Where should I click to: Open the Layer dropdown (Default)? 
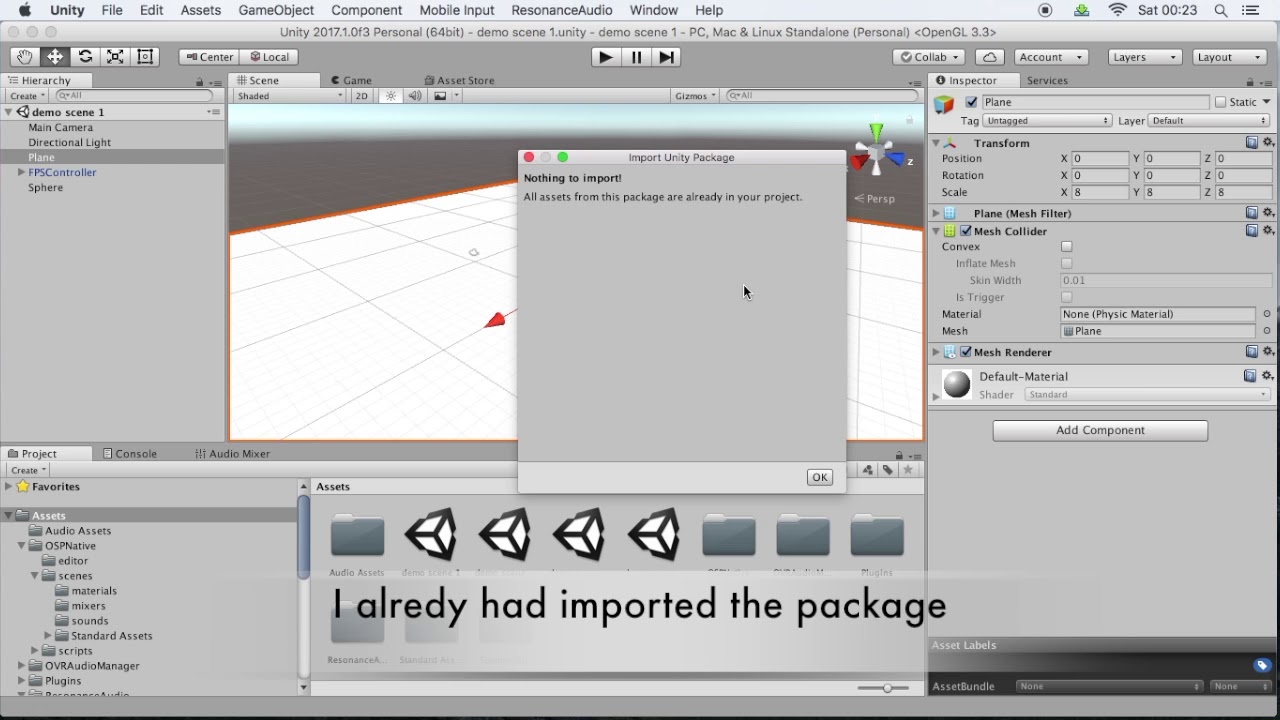tap(1209, 120)
